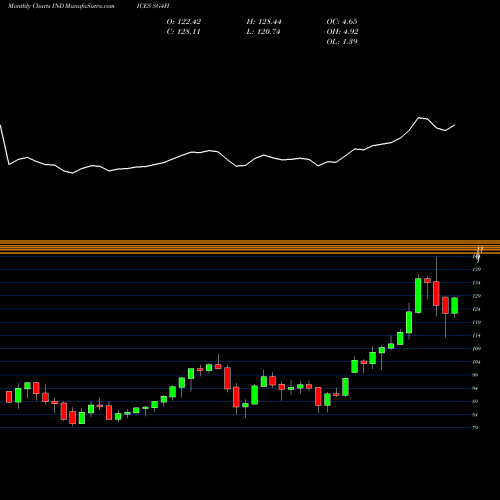This screenshot has width=500, height=500.
Task: Click the 'Monthly Charts IND MunafaSutra.com' title text
Action: (x=61, y=6)
